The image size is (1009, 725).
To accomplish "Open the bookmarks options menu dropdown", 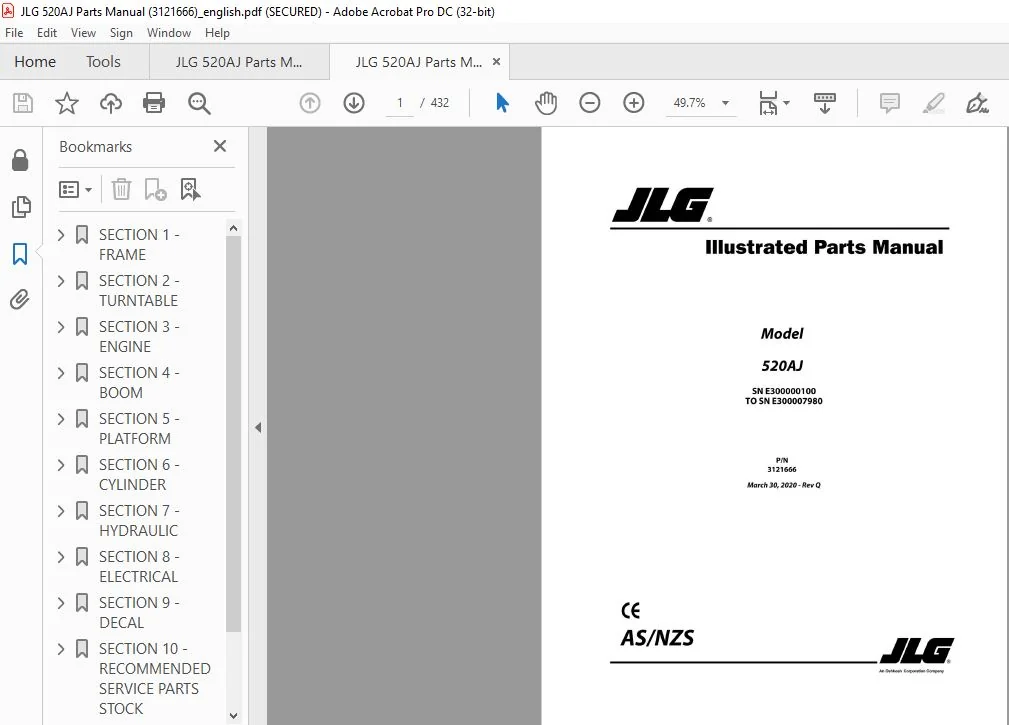I will pyautogui.click(x=75, y=189).
